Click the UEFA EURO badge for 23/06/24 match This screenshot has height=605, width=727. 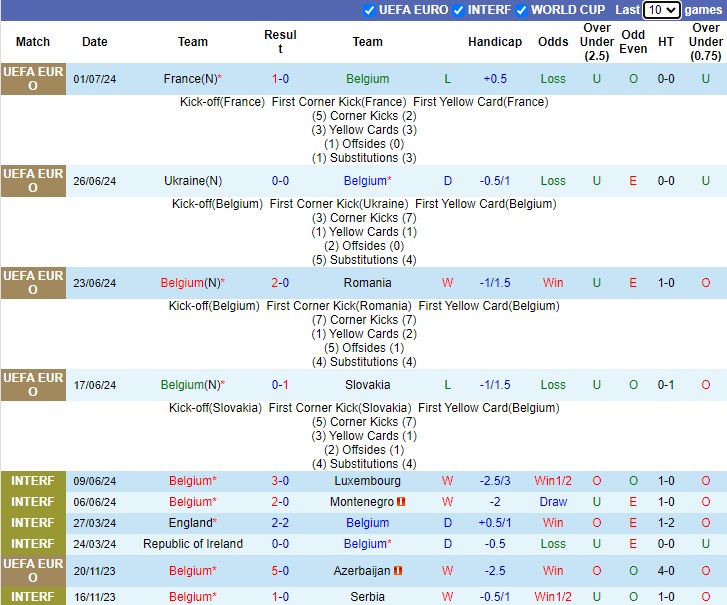coord(33,283)
